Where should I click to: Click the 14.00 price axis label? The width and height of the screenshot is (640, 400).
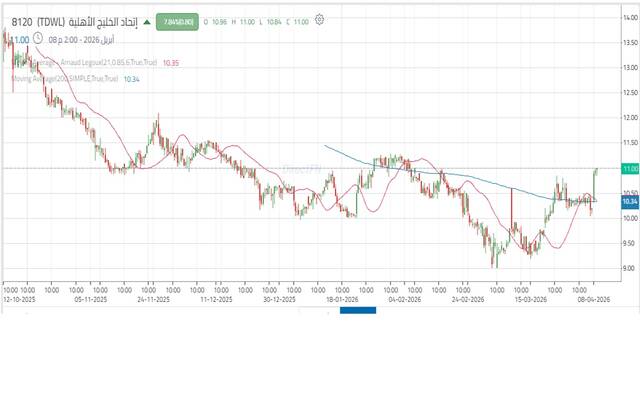tap(629, 18)
